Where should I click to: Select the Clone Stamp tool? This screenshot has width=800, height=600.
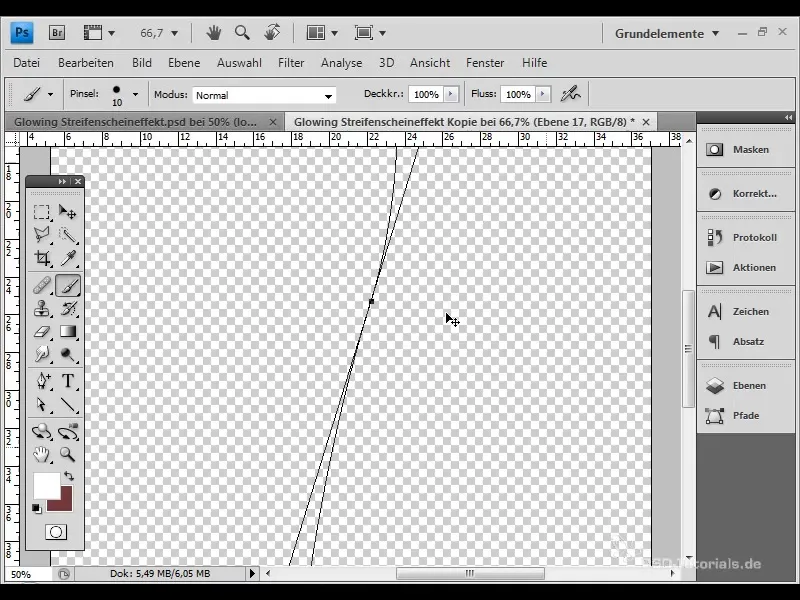coord(42,309)
